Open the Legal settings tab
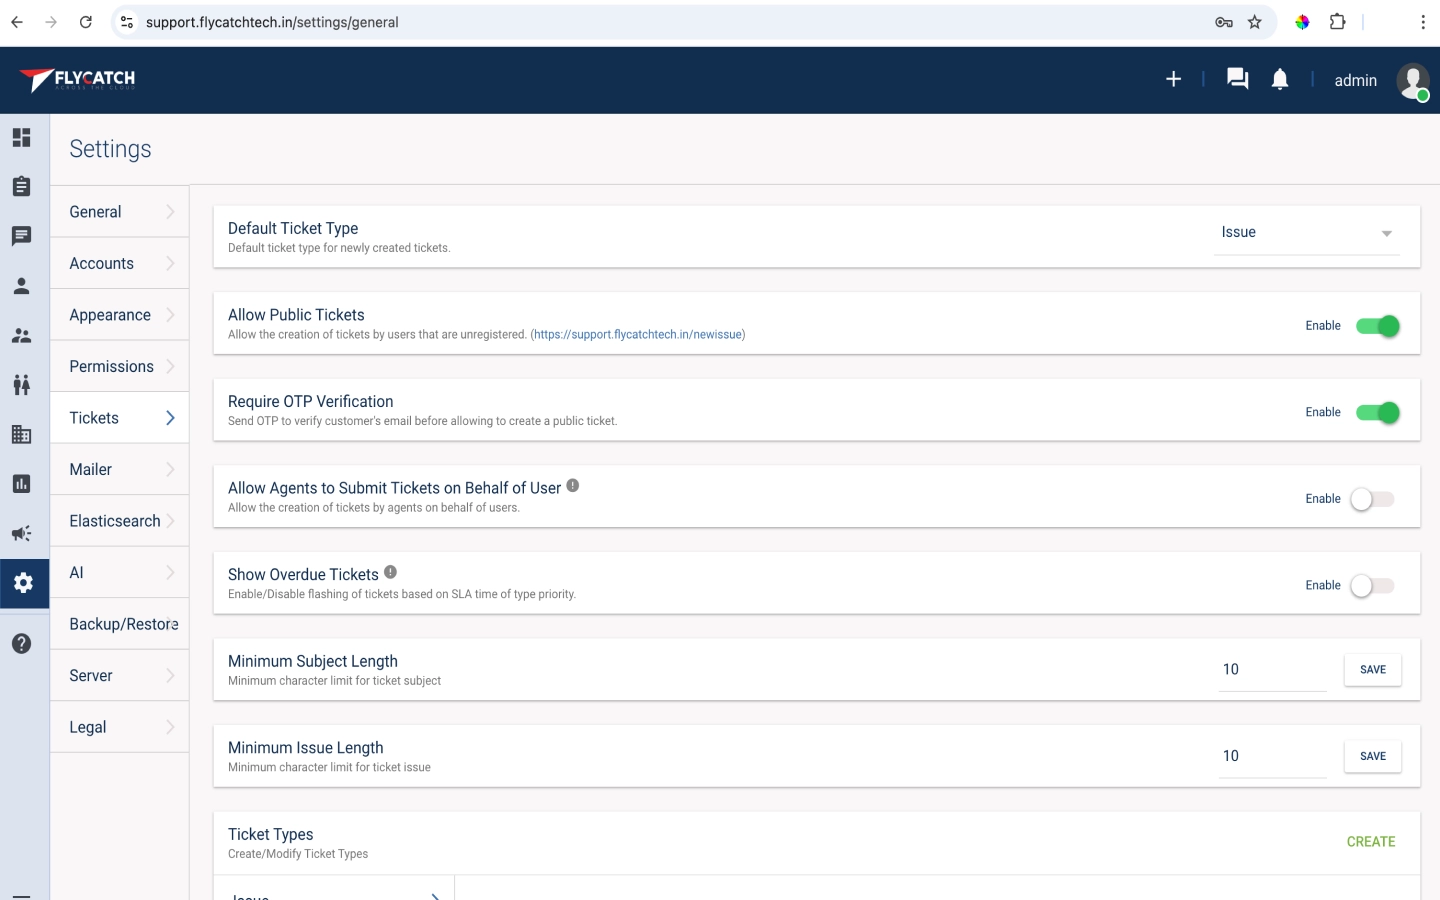The width and height of the screenshot is (1440, 900). (x=120, y=727)
